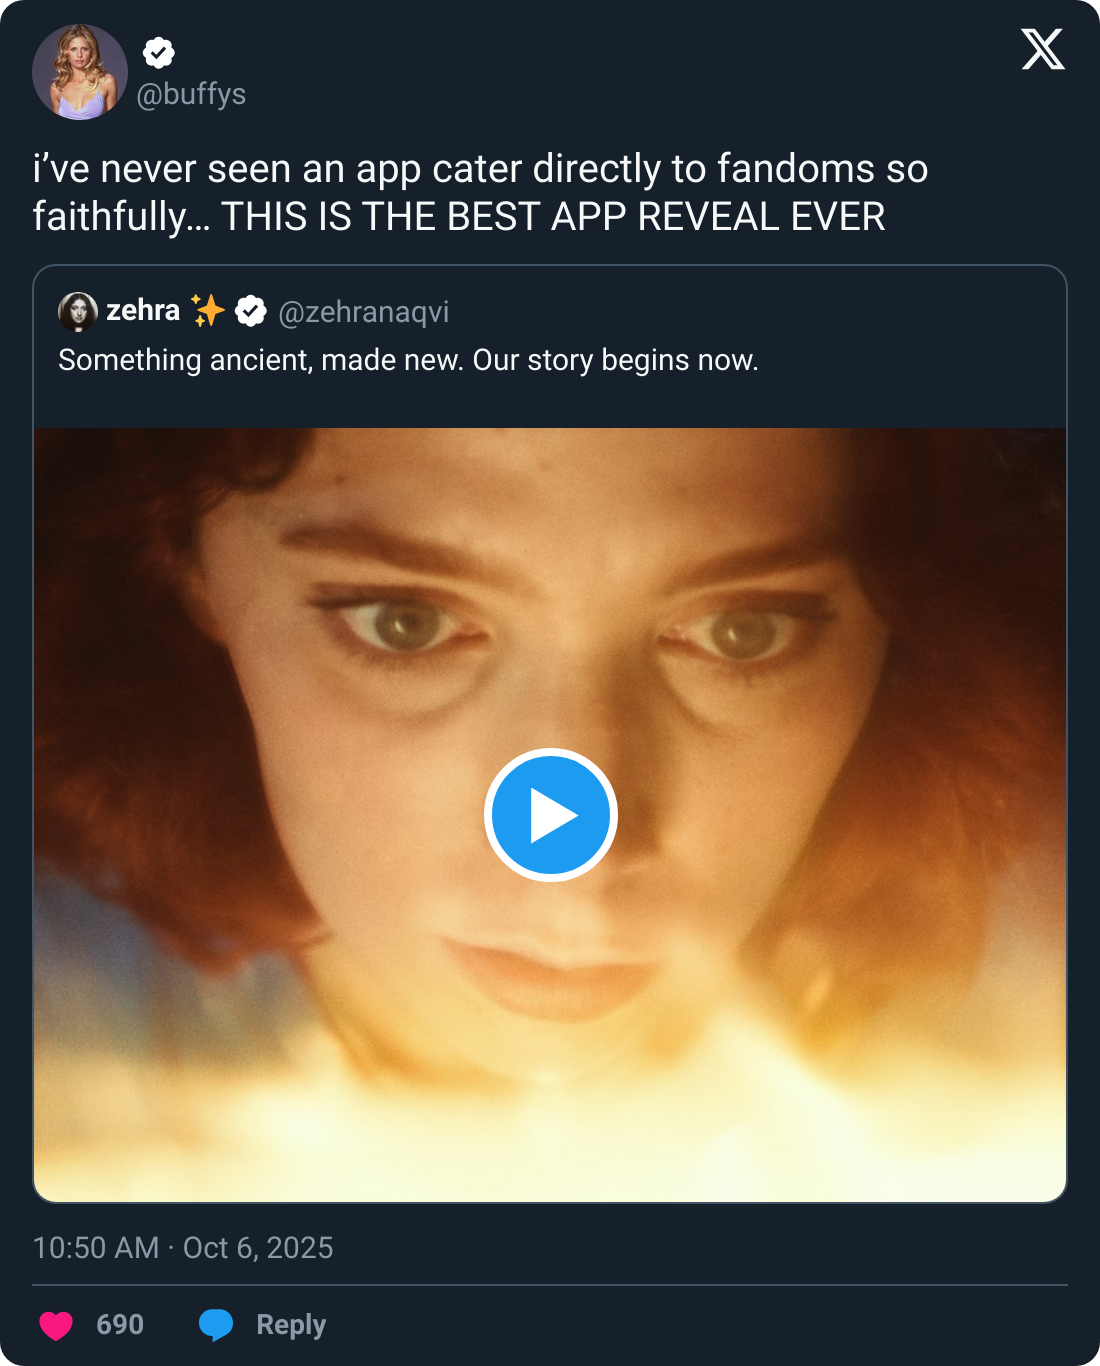The image size is (1100, 1366).
Task: Click the verified badge next to zehra
Action: click(251, 312)
